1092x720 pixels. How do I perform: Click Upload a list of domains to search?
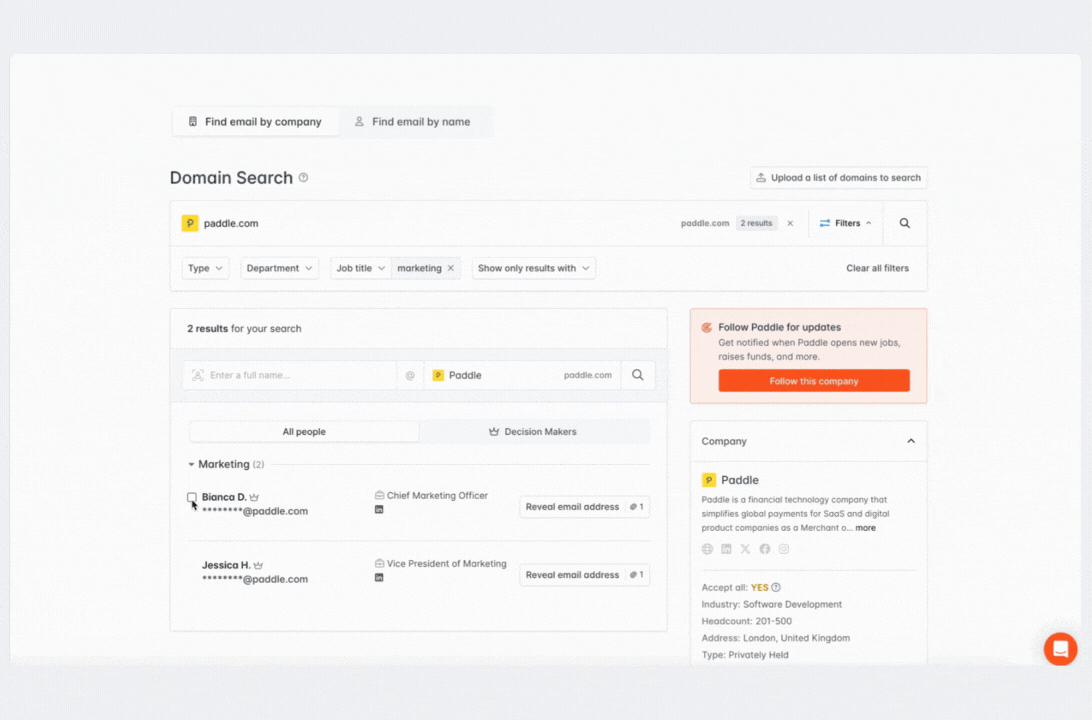[838, 178]
